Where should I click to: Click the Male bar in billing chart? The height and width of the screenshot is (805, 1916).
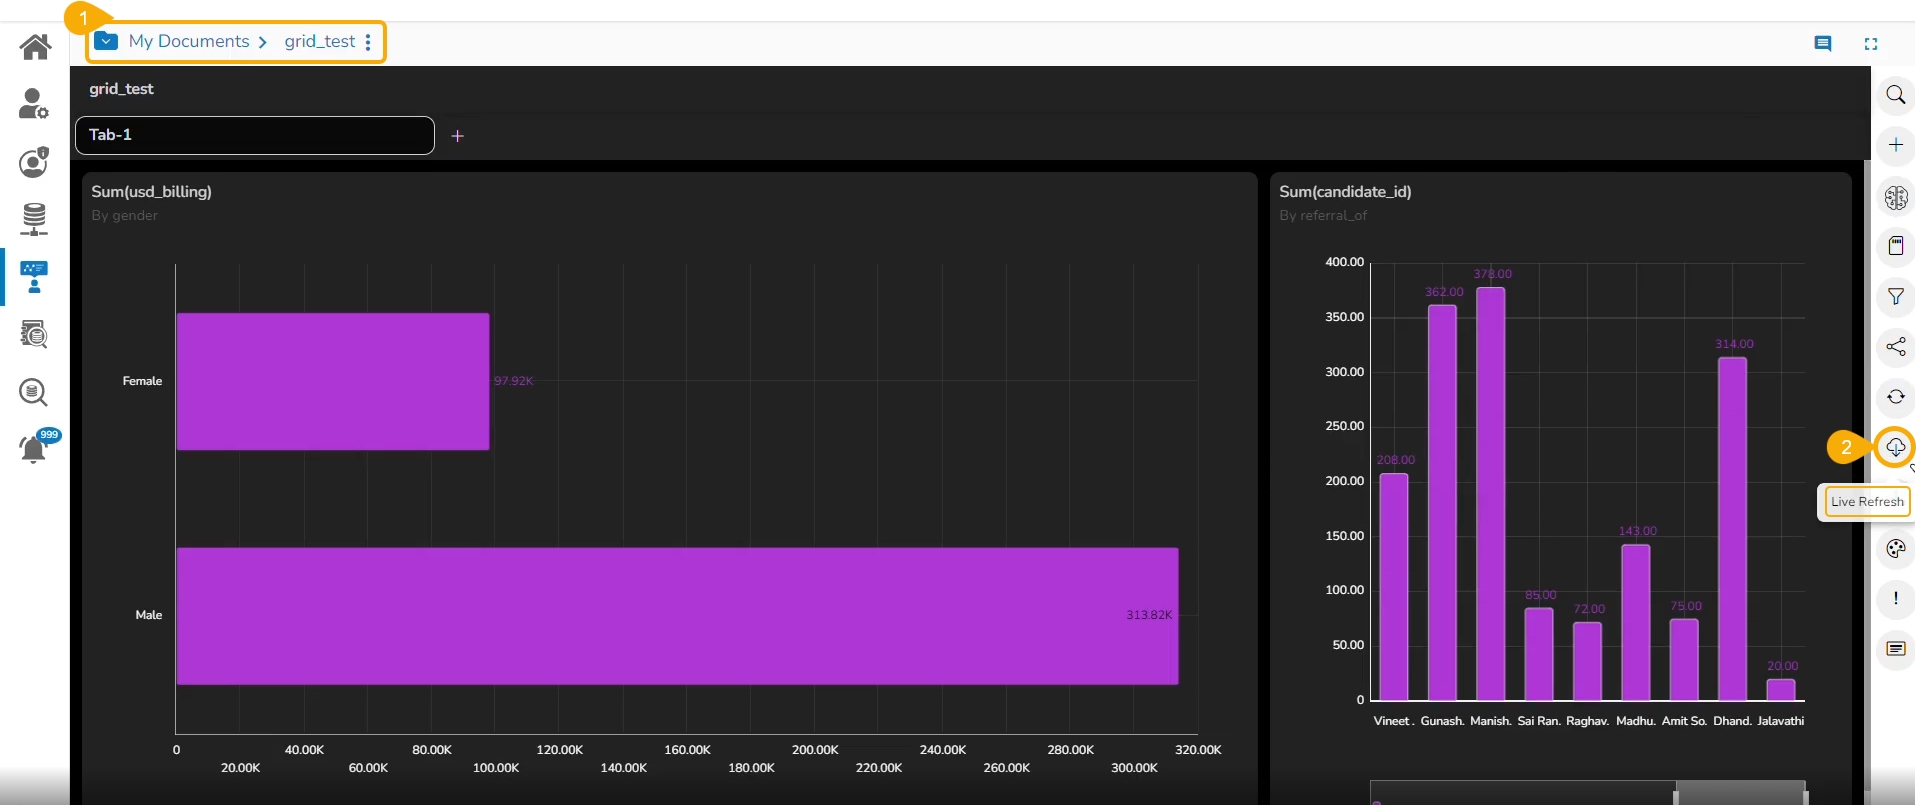click(676, 615)
